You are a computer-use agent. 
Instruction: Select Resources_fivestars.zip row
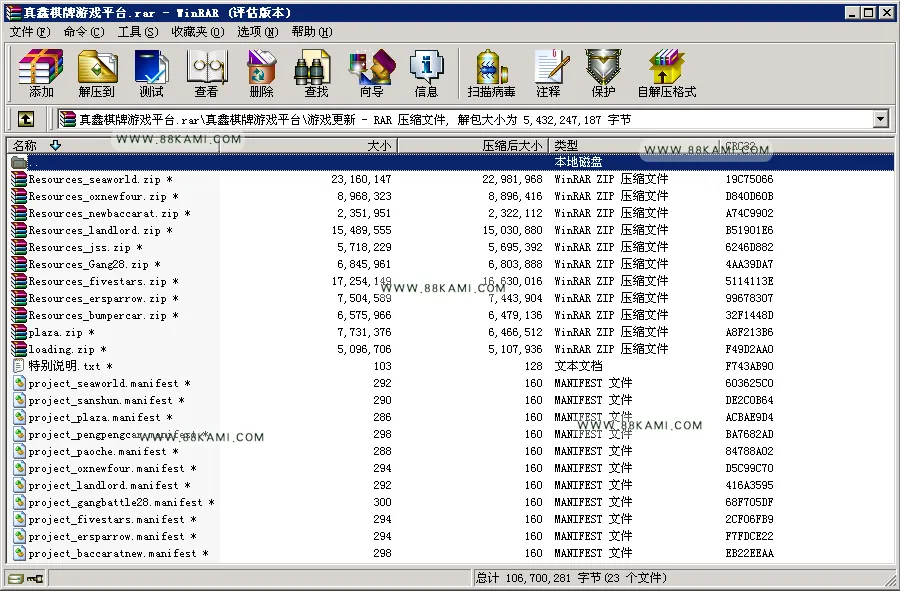tap(451, 281)
